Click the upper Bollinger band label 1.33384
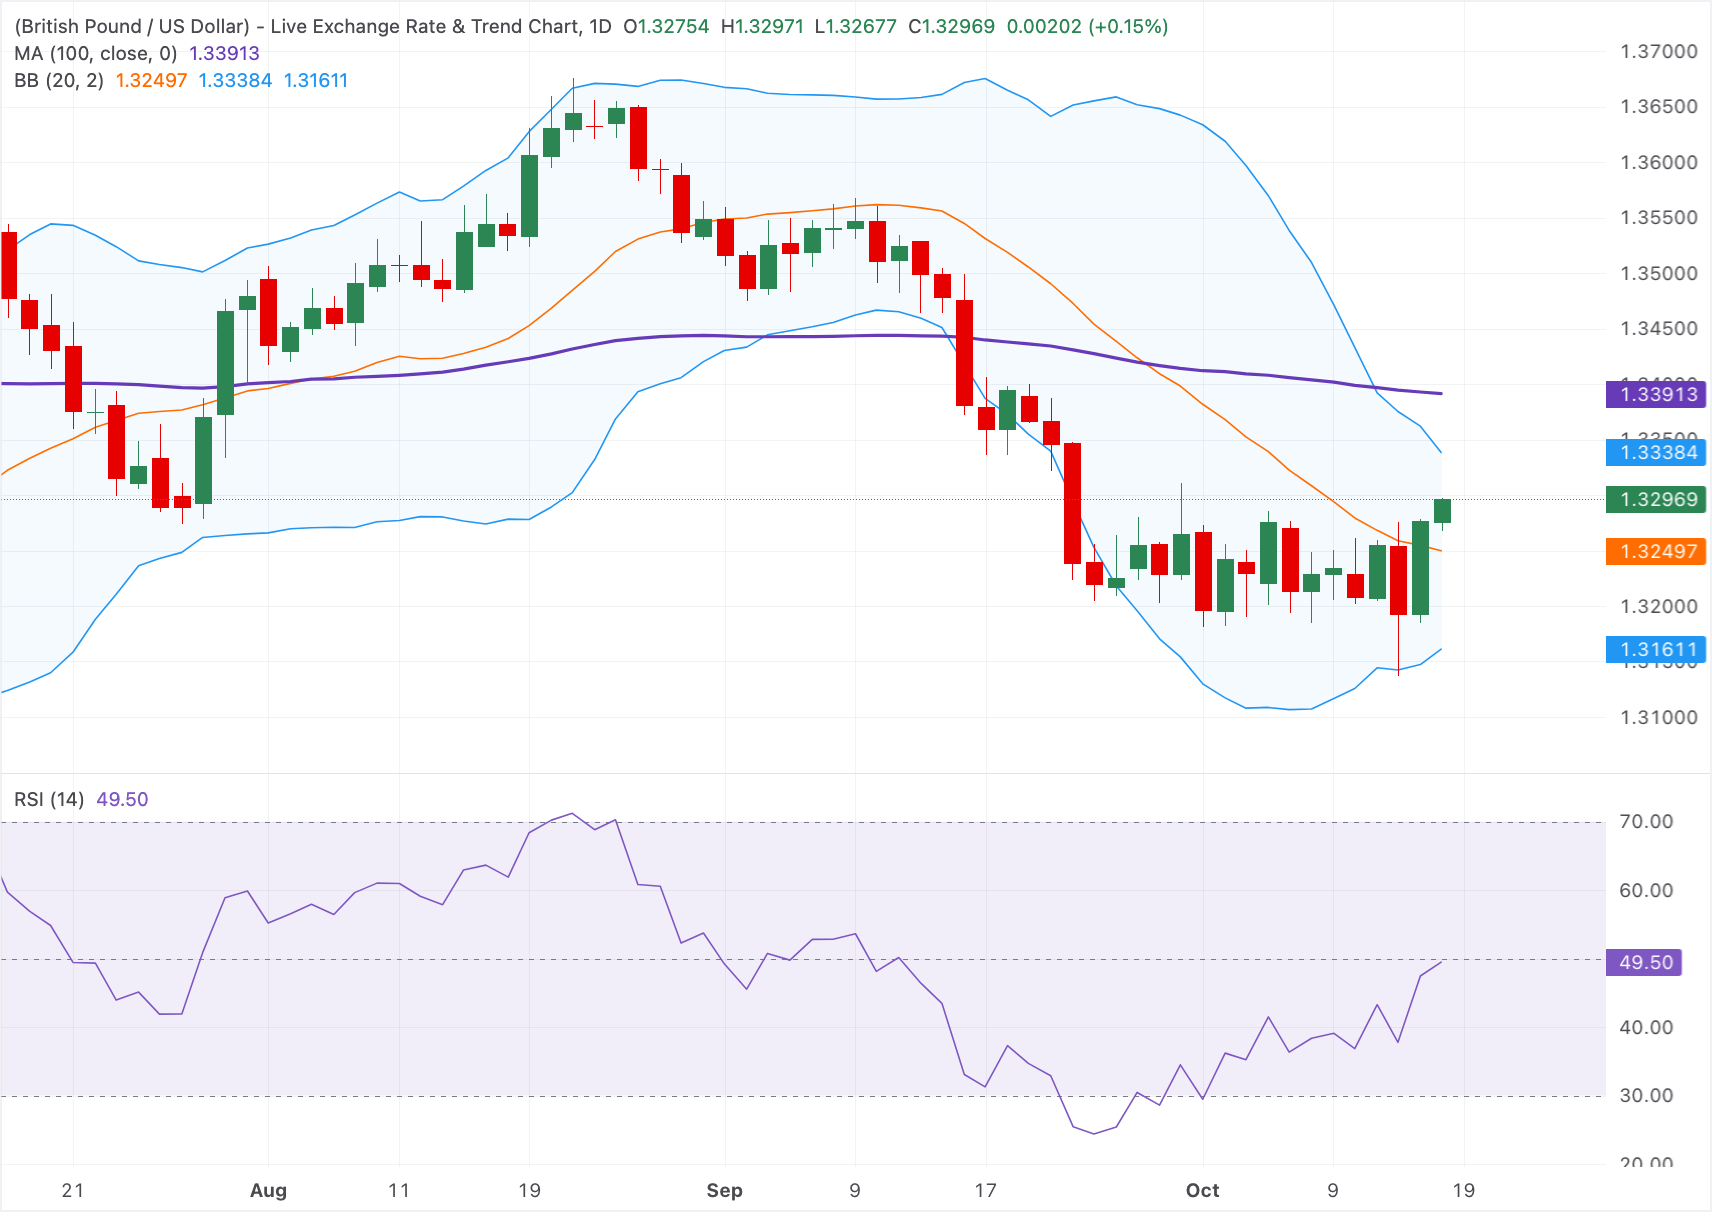 pos(1656,452)
